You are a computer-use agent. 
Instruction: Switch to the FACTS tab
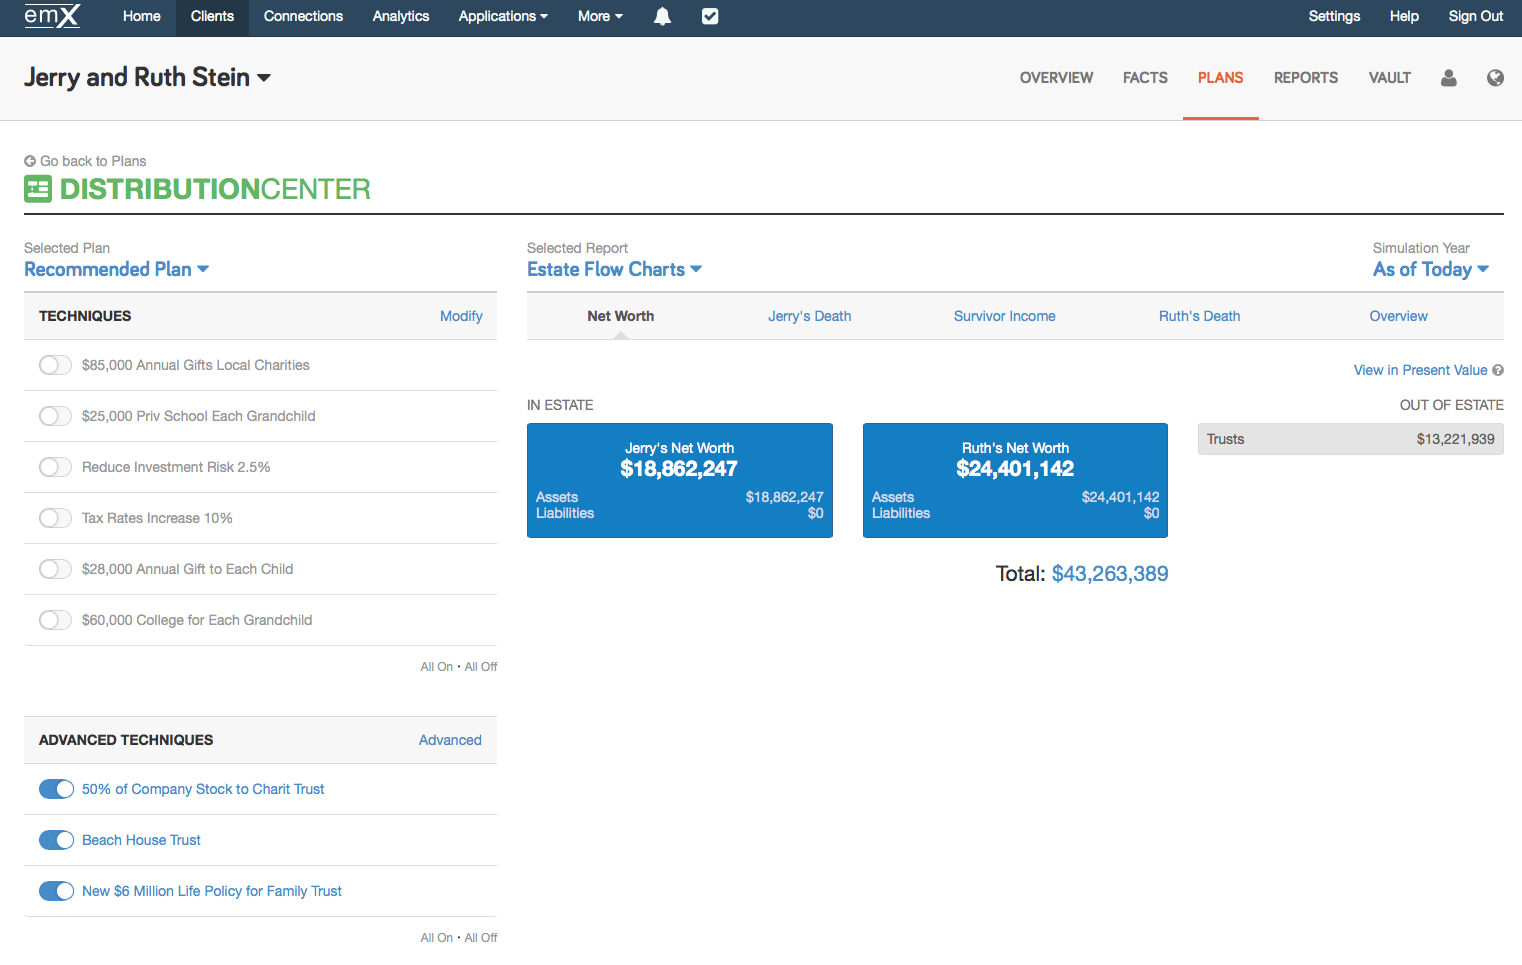pos(1145,78)
